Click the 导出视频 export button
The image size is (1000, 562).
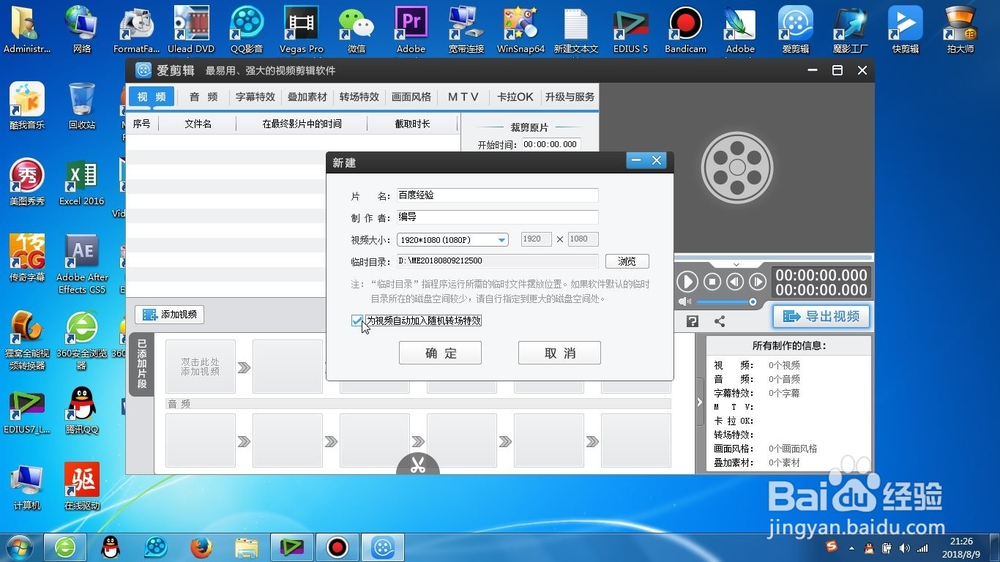[821, 316]
